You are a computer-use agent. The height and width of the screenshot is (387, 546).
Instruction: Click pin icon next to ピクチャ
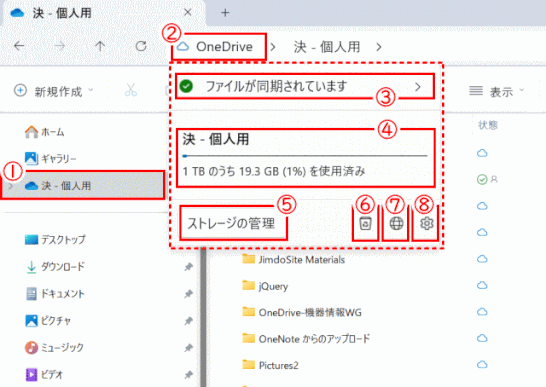tap(188, 321)
